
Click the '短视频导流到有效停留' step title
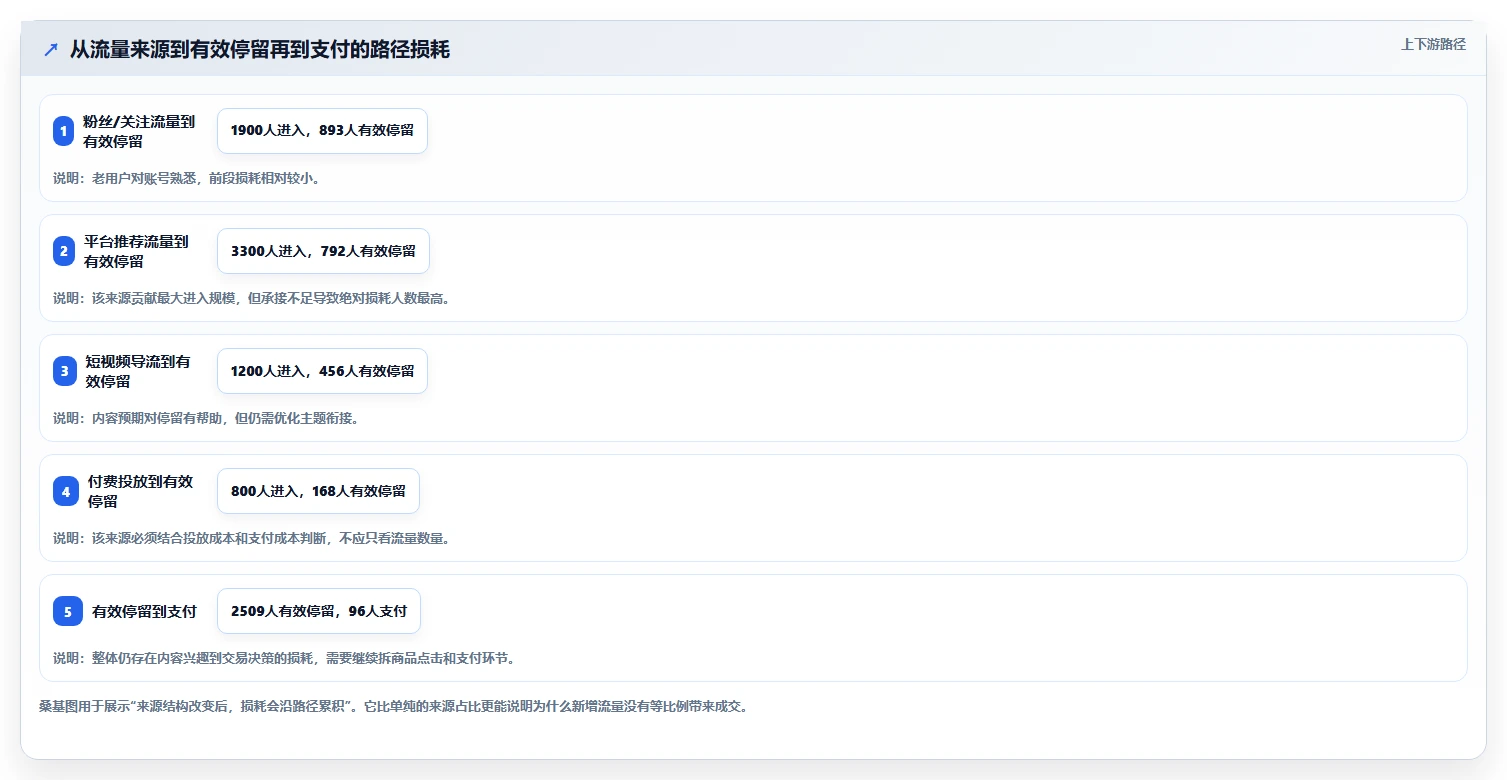coord(138,371)
